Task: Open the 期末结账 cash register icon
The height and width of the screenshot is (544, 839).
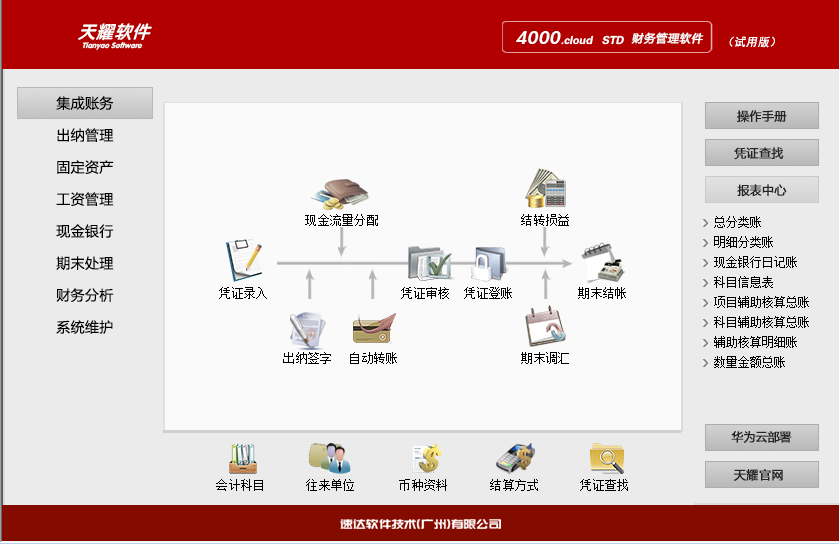Action: pos(603,262)
